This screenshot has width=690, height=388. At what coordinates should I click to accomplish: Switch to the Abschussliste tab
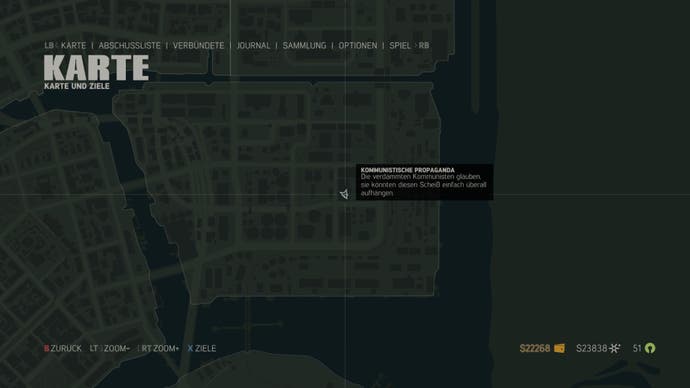click(129, 46)
